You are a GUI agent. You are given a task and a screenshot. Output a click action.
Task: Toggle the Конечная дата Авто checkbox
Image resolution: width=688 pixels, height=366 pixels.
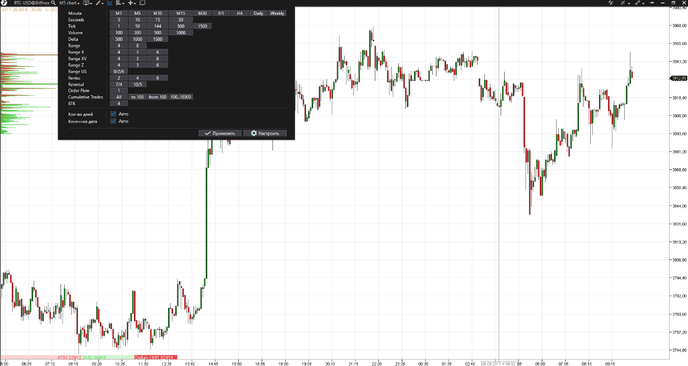click(113, 121)
